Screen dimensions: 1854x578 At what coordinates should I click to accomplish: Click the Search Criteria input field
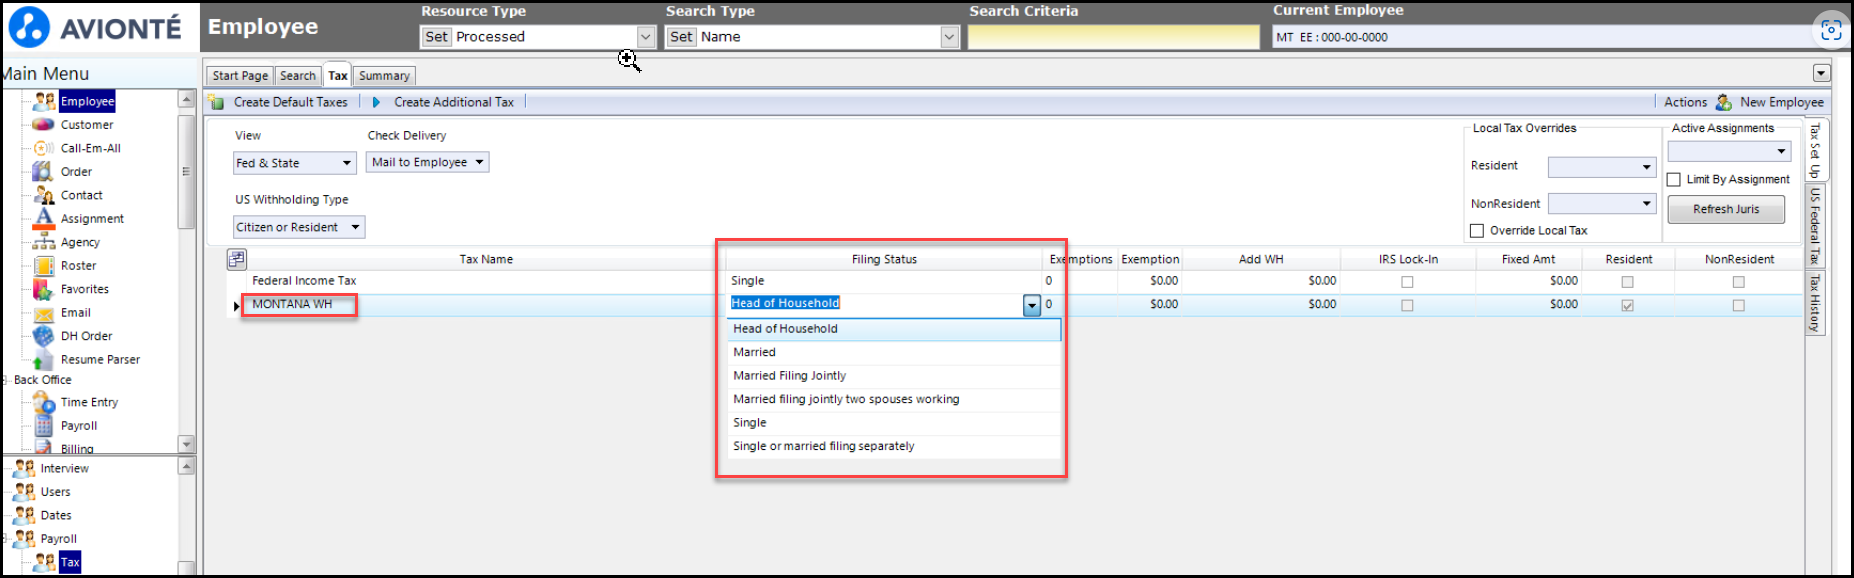coord(1114,37)
